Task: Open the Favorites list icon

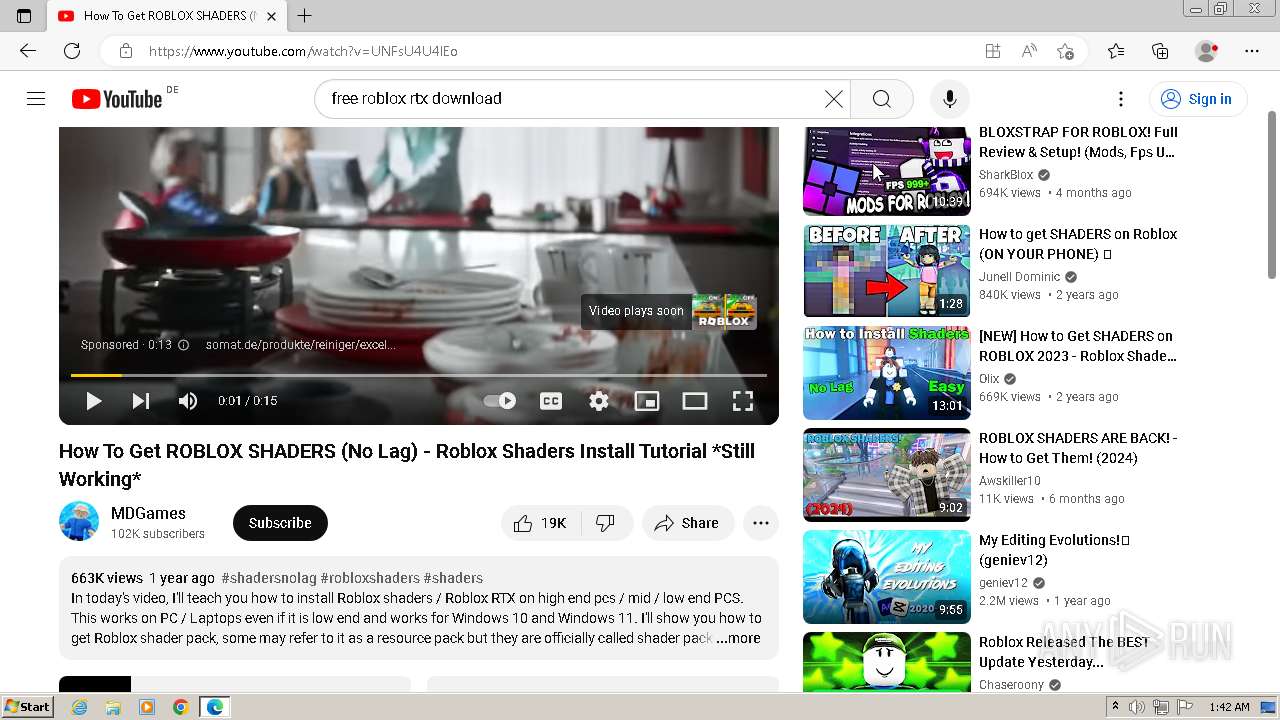Action: (x=1116, y=51)
